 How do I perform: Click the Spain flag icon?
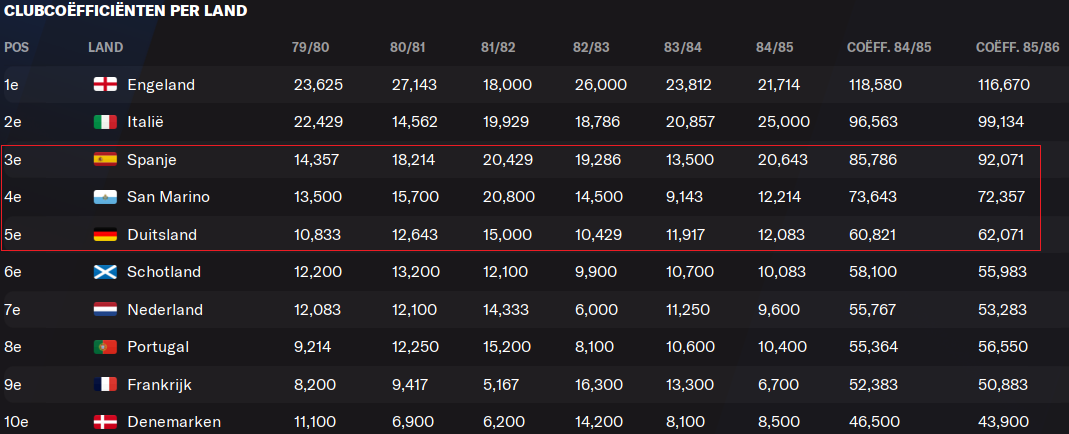105,160
